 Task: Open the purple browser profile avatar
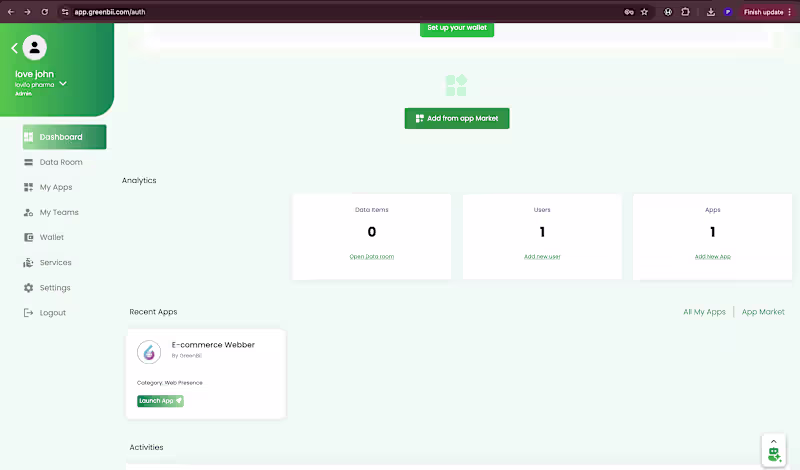click(x=728, y=12)
